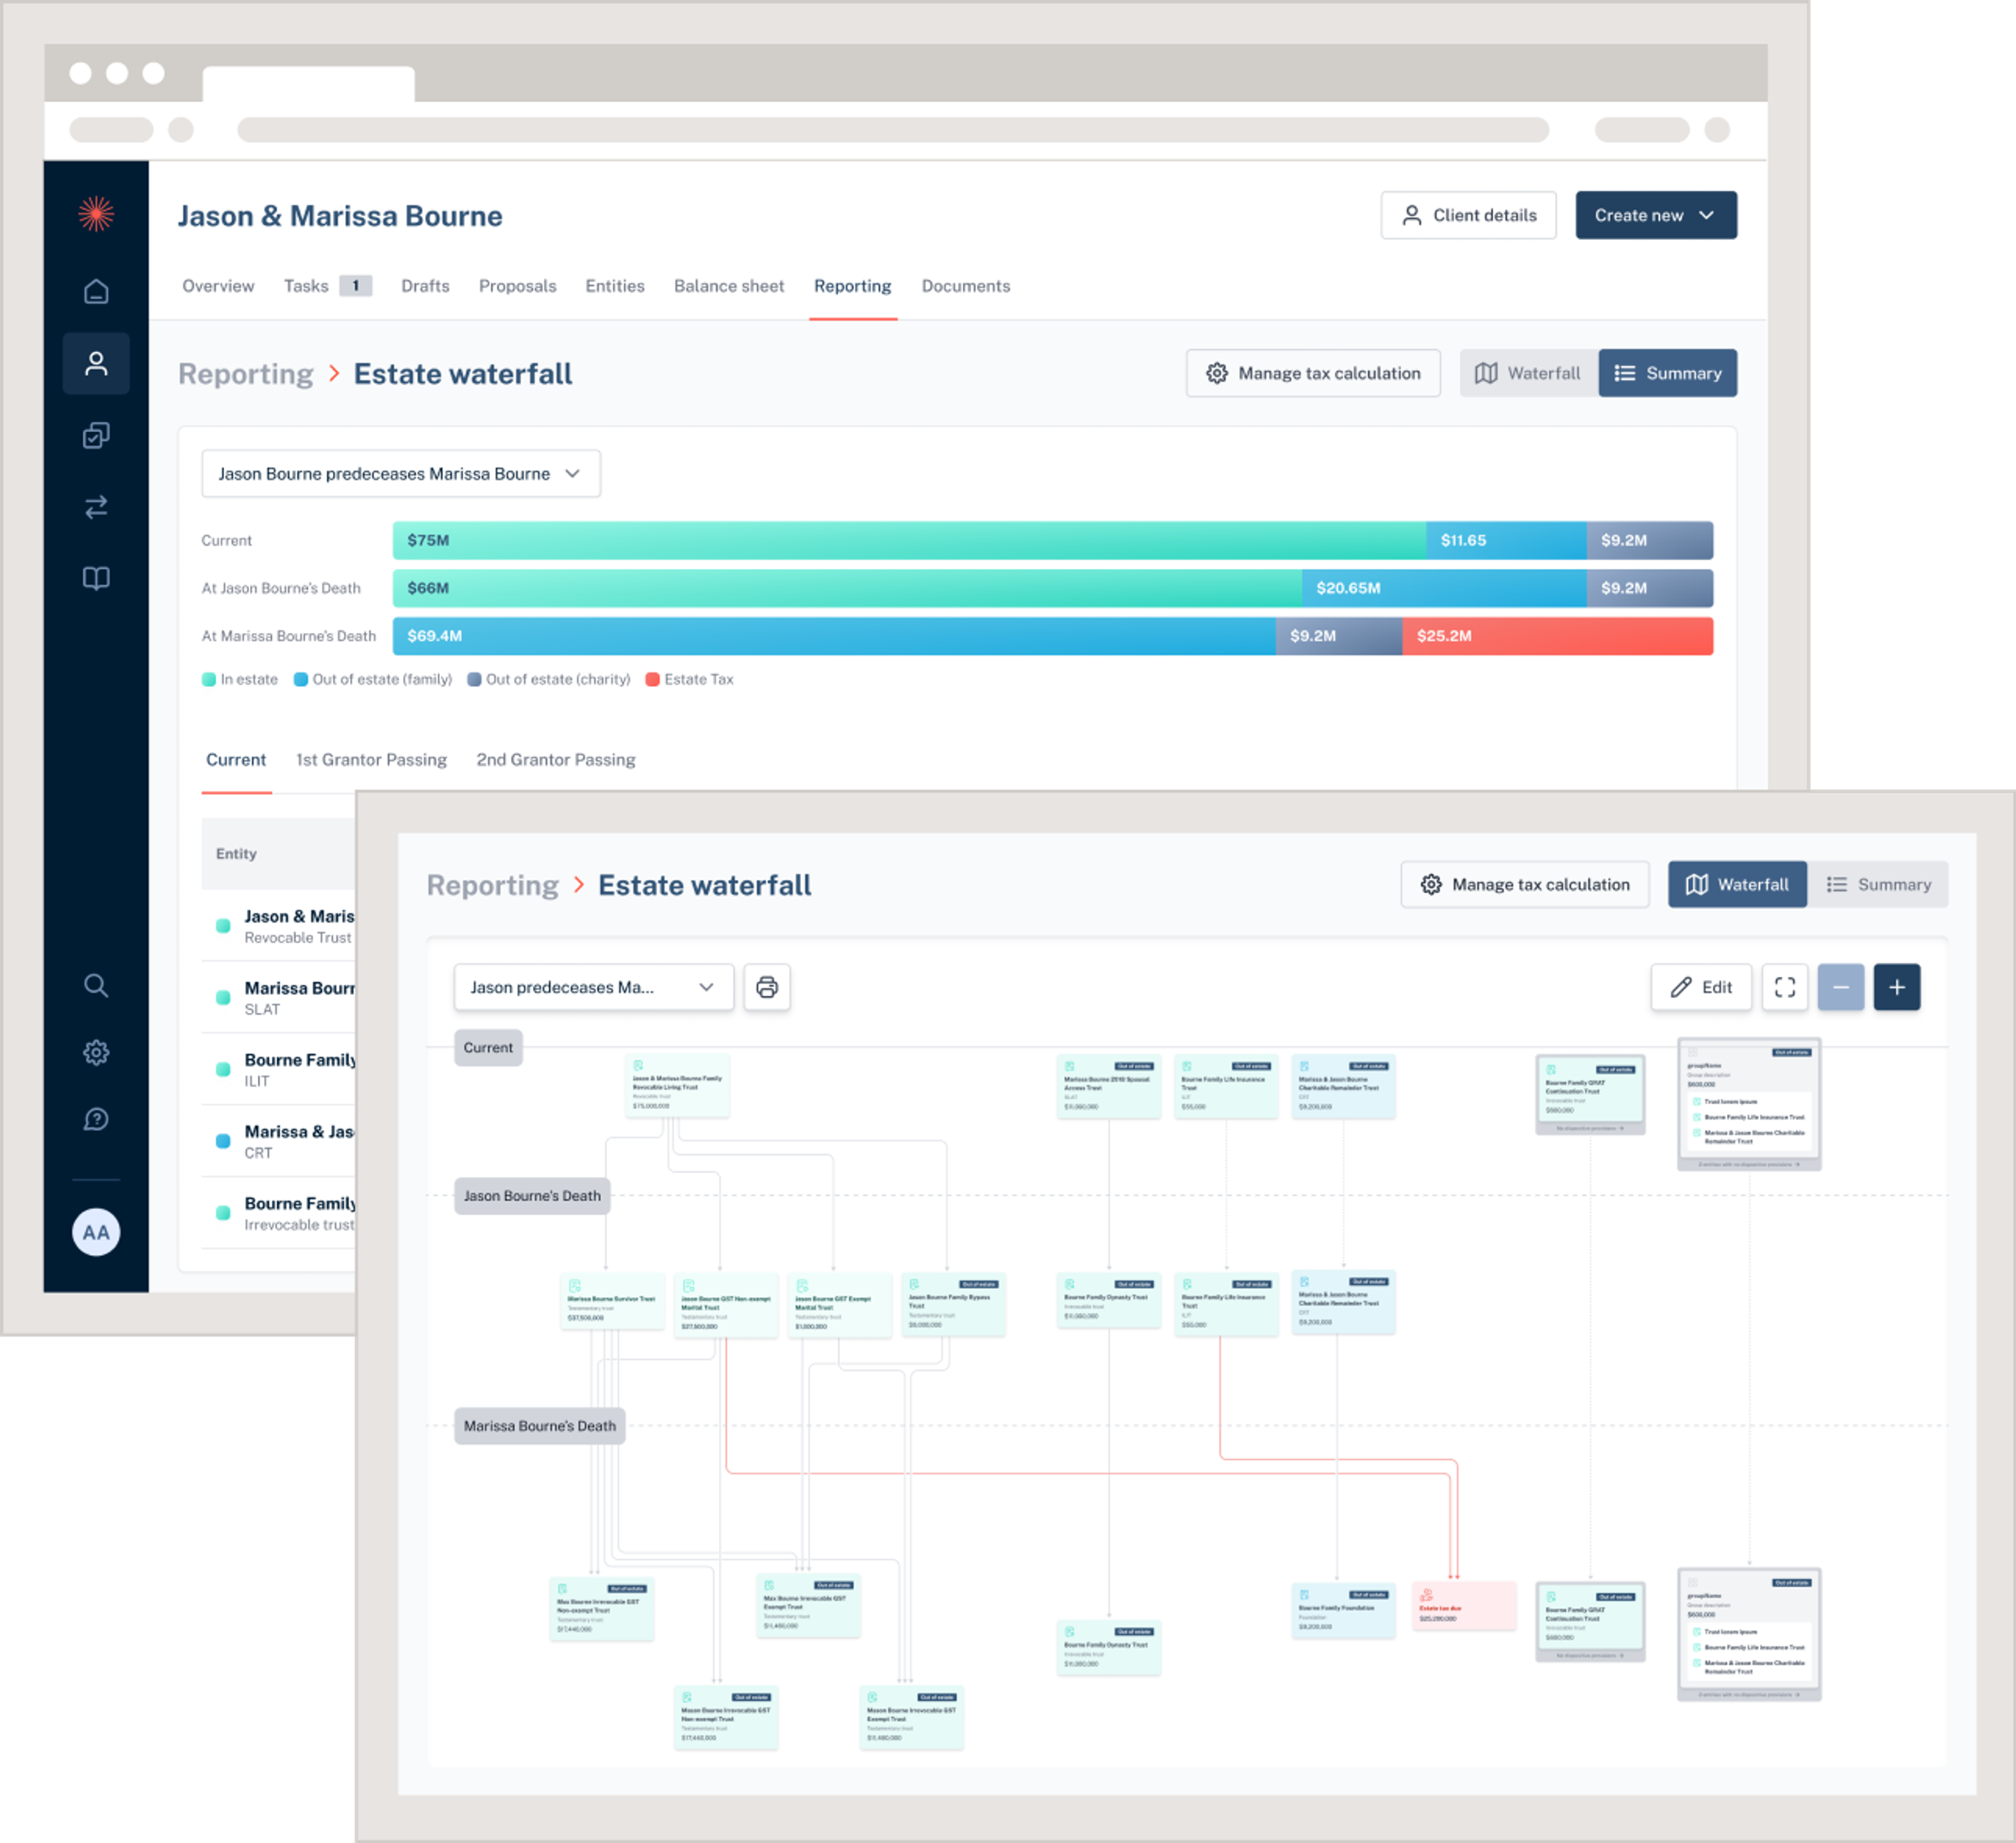Switch to the Balance sheet tab

click(728, 286)
